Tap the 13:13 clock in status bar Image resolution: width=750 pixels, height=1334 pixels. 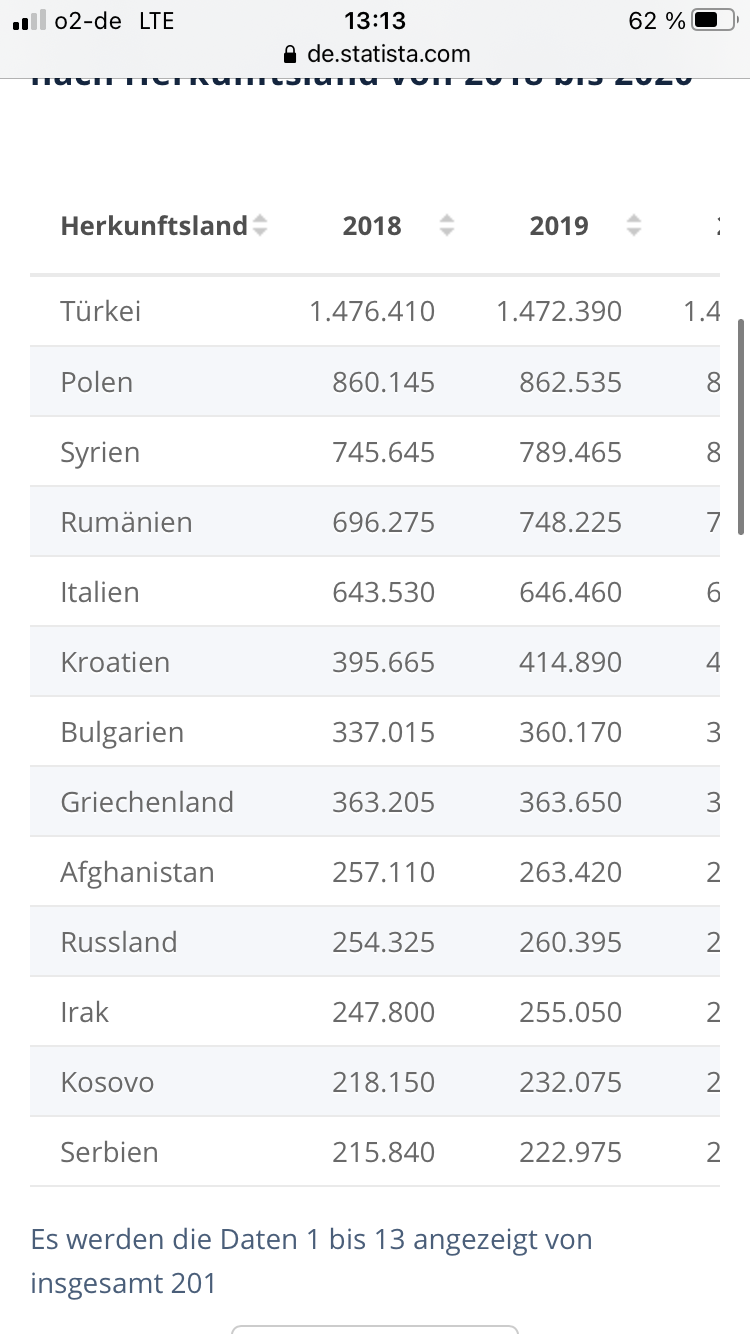click(374, 20)
